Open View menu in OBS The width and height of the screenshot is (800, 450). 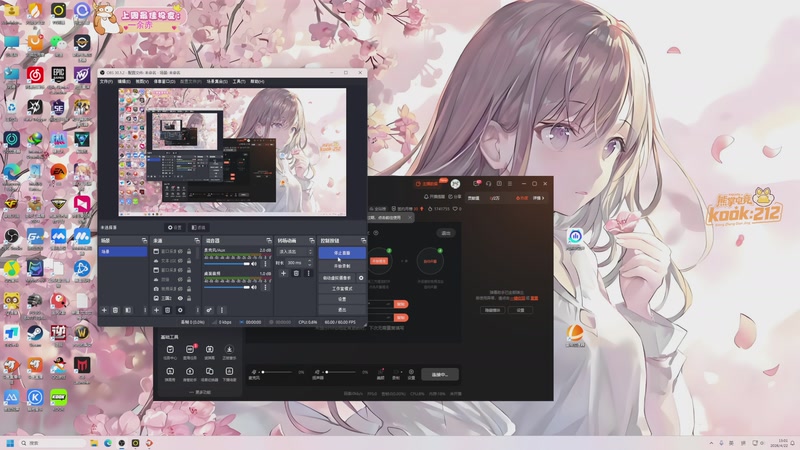click(x=142, y=82)
